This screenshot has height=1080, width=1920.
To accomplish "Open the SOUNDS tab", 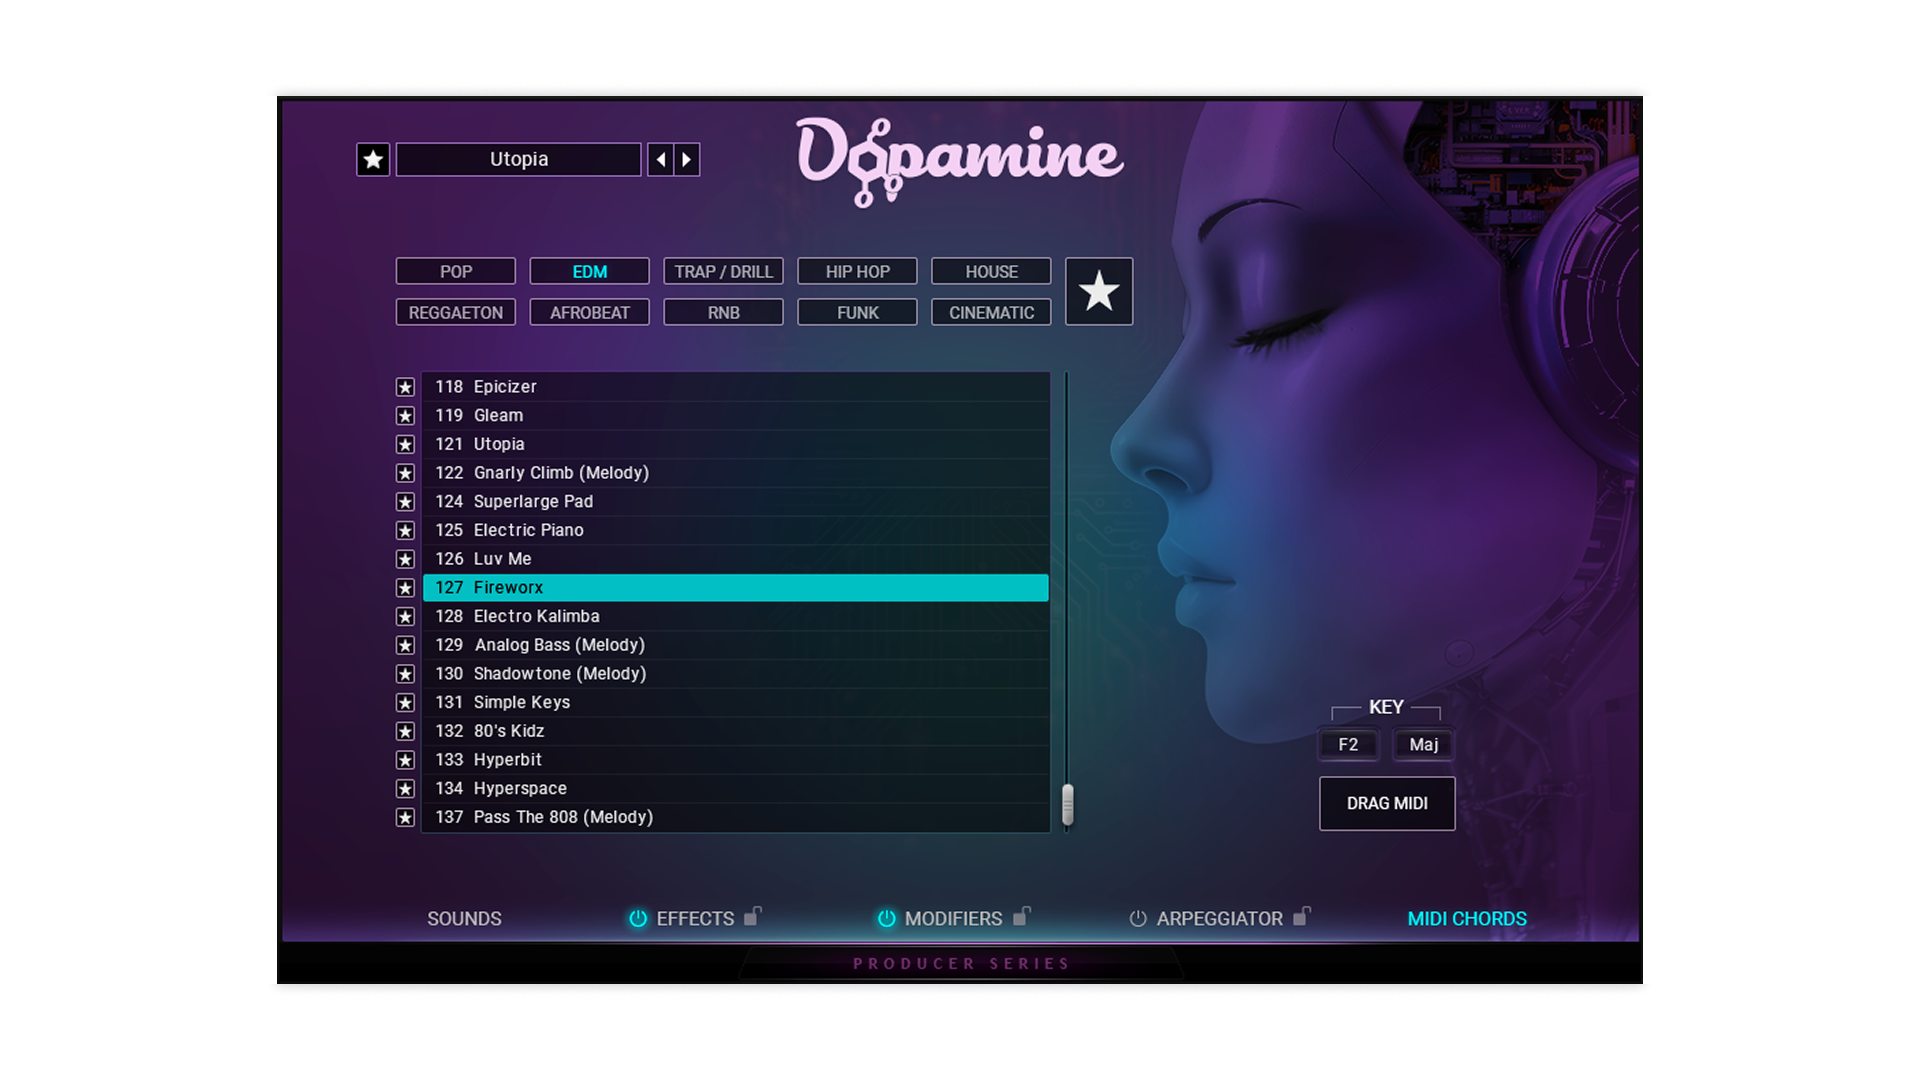I will pyautogui.click(x=464, y=918).
